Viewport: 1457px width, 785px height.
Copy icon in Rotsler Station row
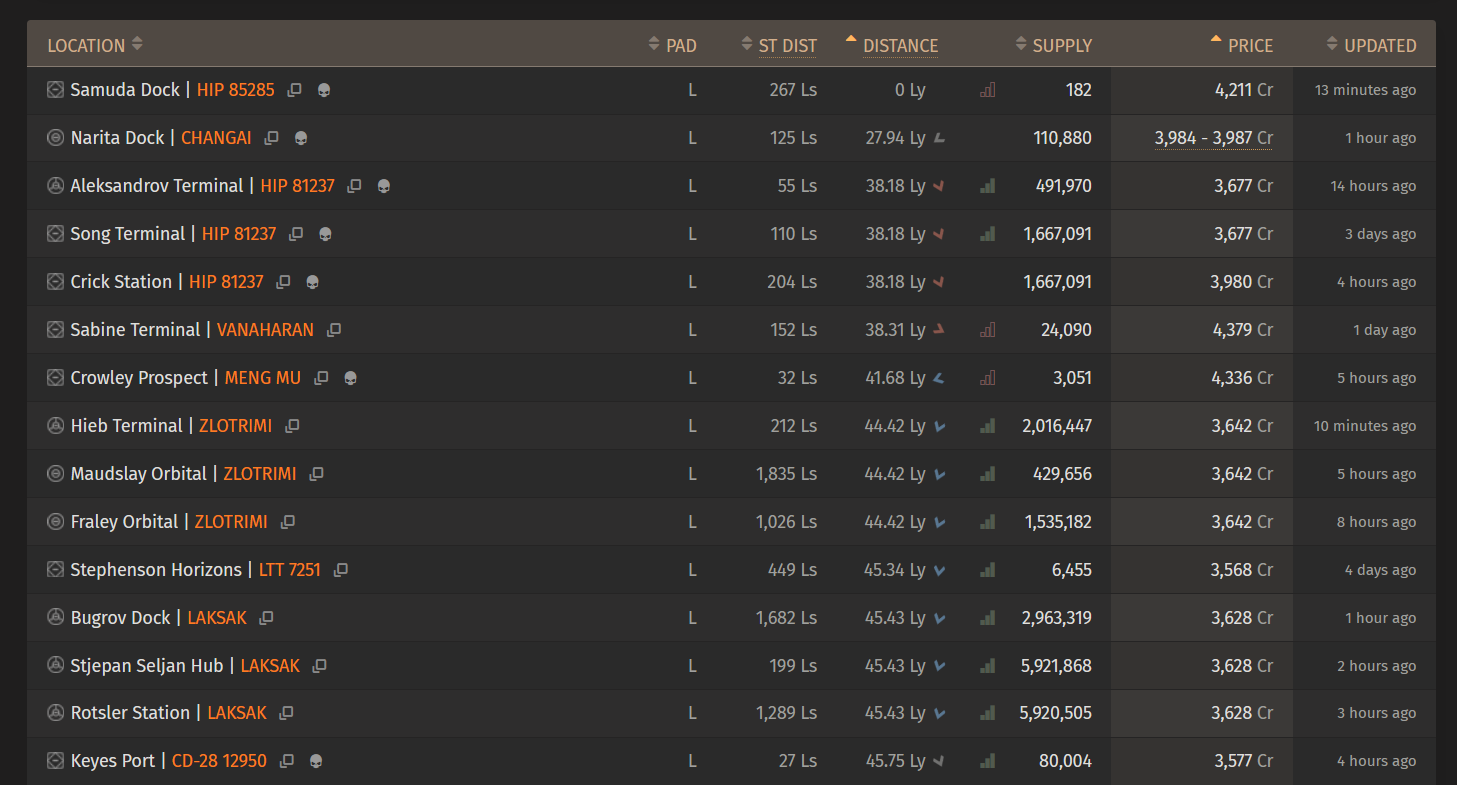coord(286,713)
